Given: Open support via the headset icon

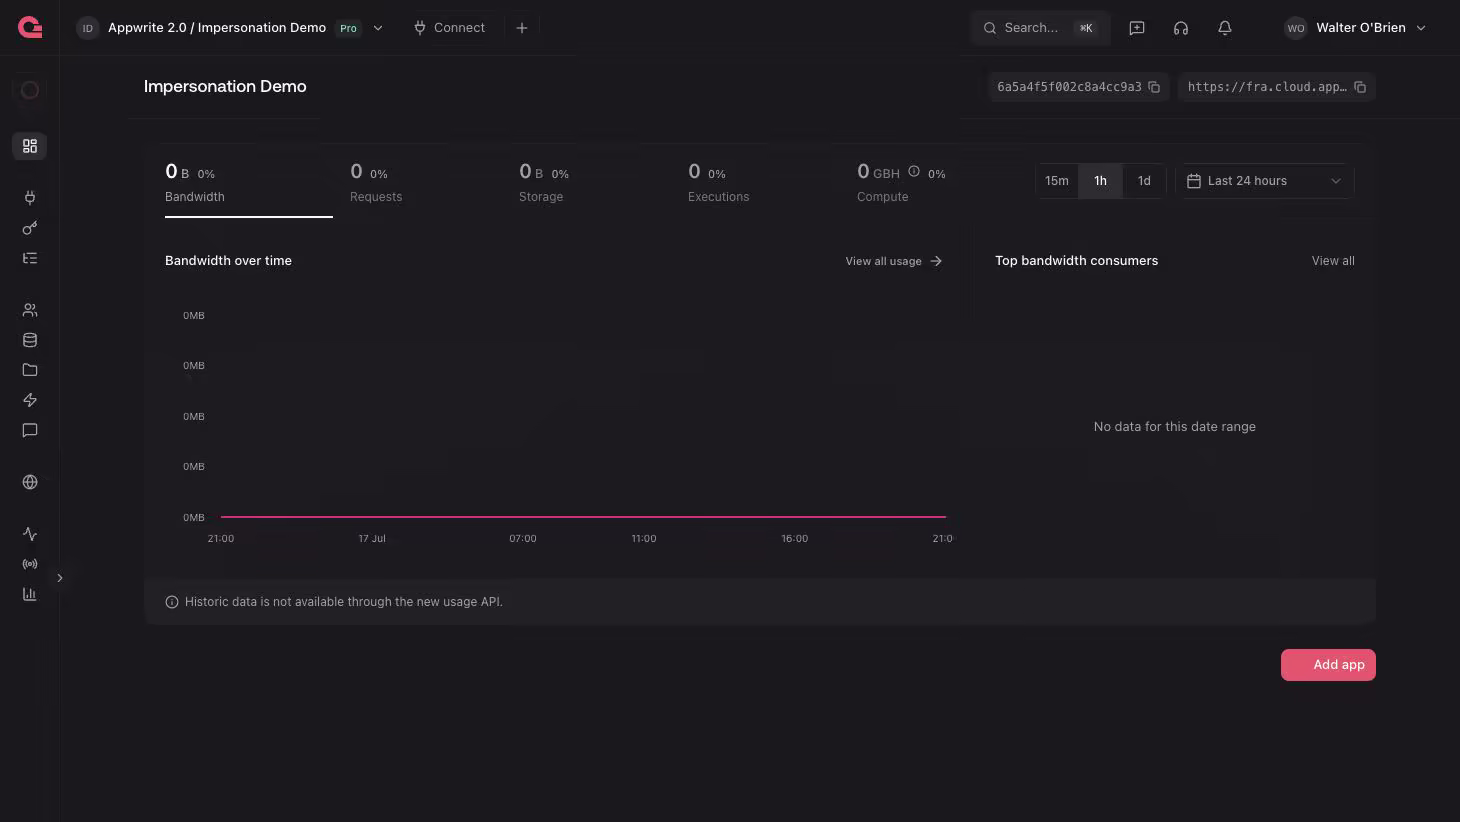Looking at the screenshot, I should tap(1181, 28).
